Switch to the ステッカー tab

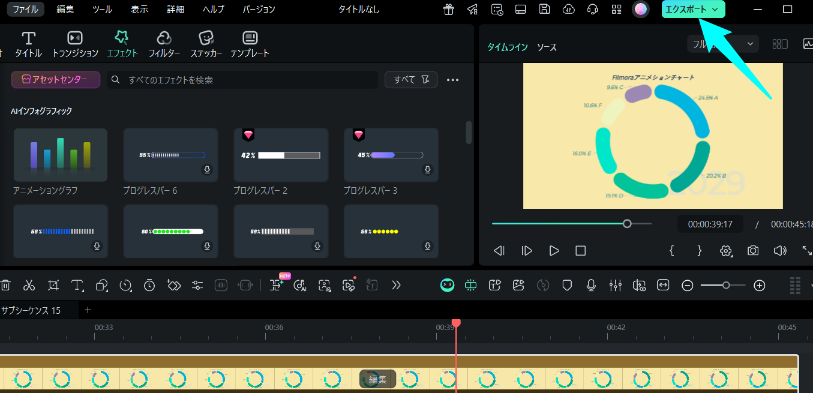point(206,44)
